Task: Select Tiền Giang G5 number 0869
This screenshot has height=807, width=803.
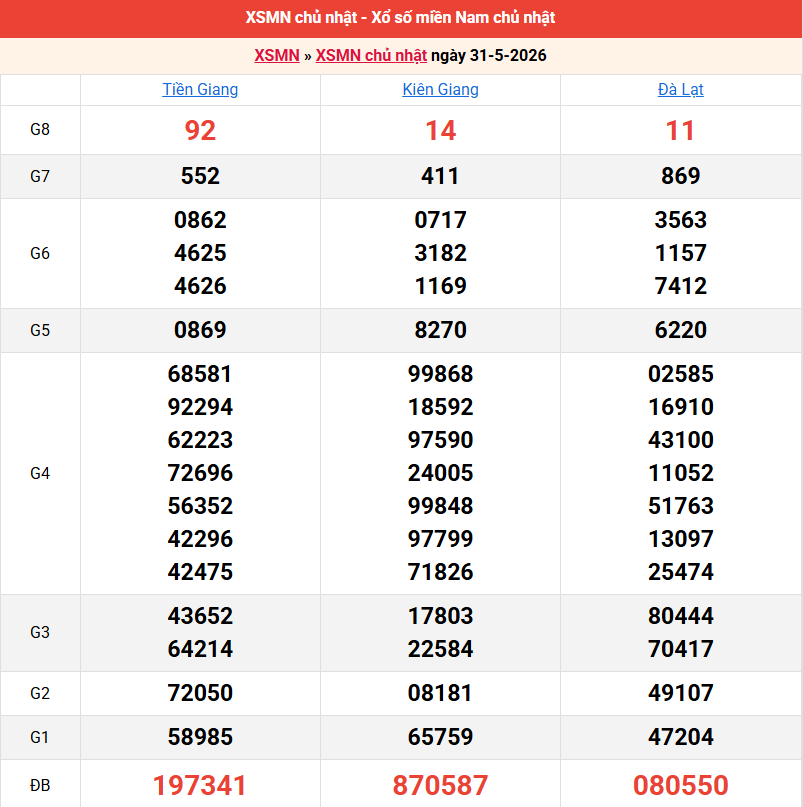Action: (200, 330)
